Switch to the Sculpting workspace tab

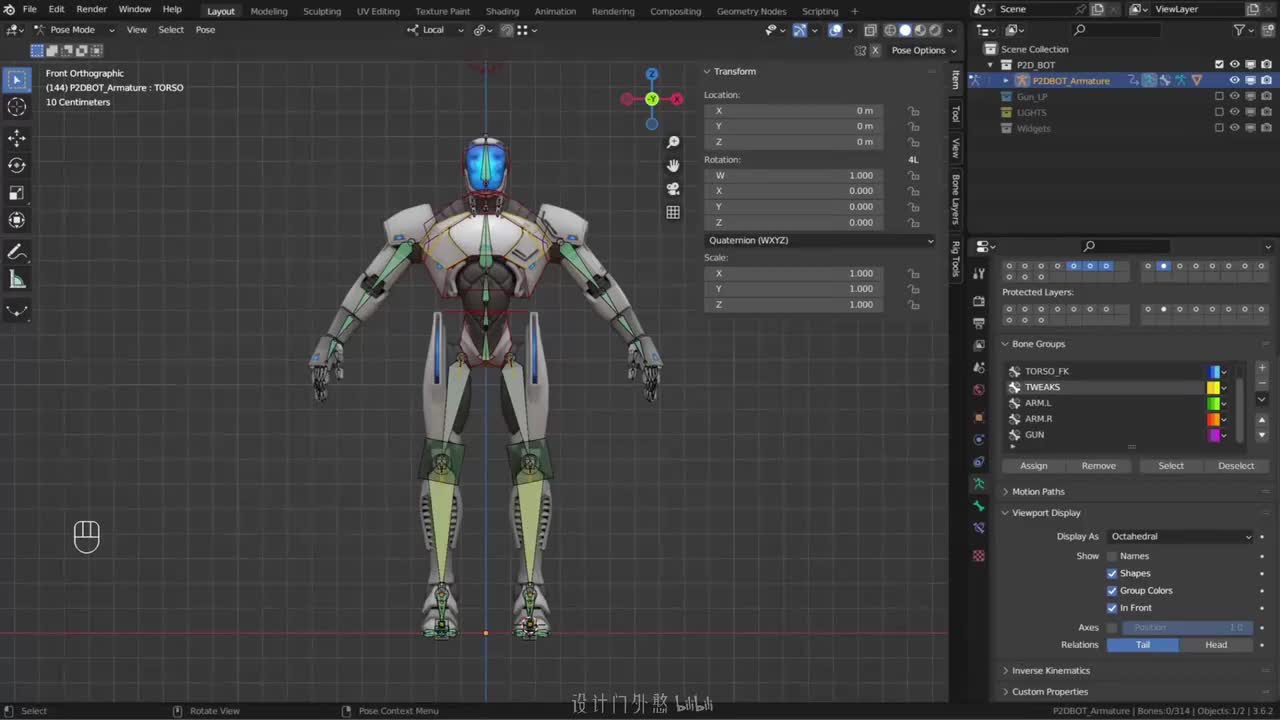tap(322, 11)
